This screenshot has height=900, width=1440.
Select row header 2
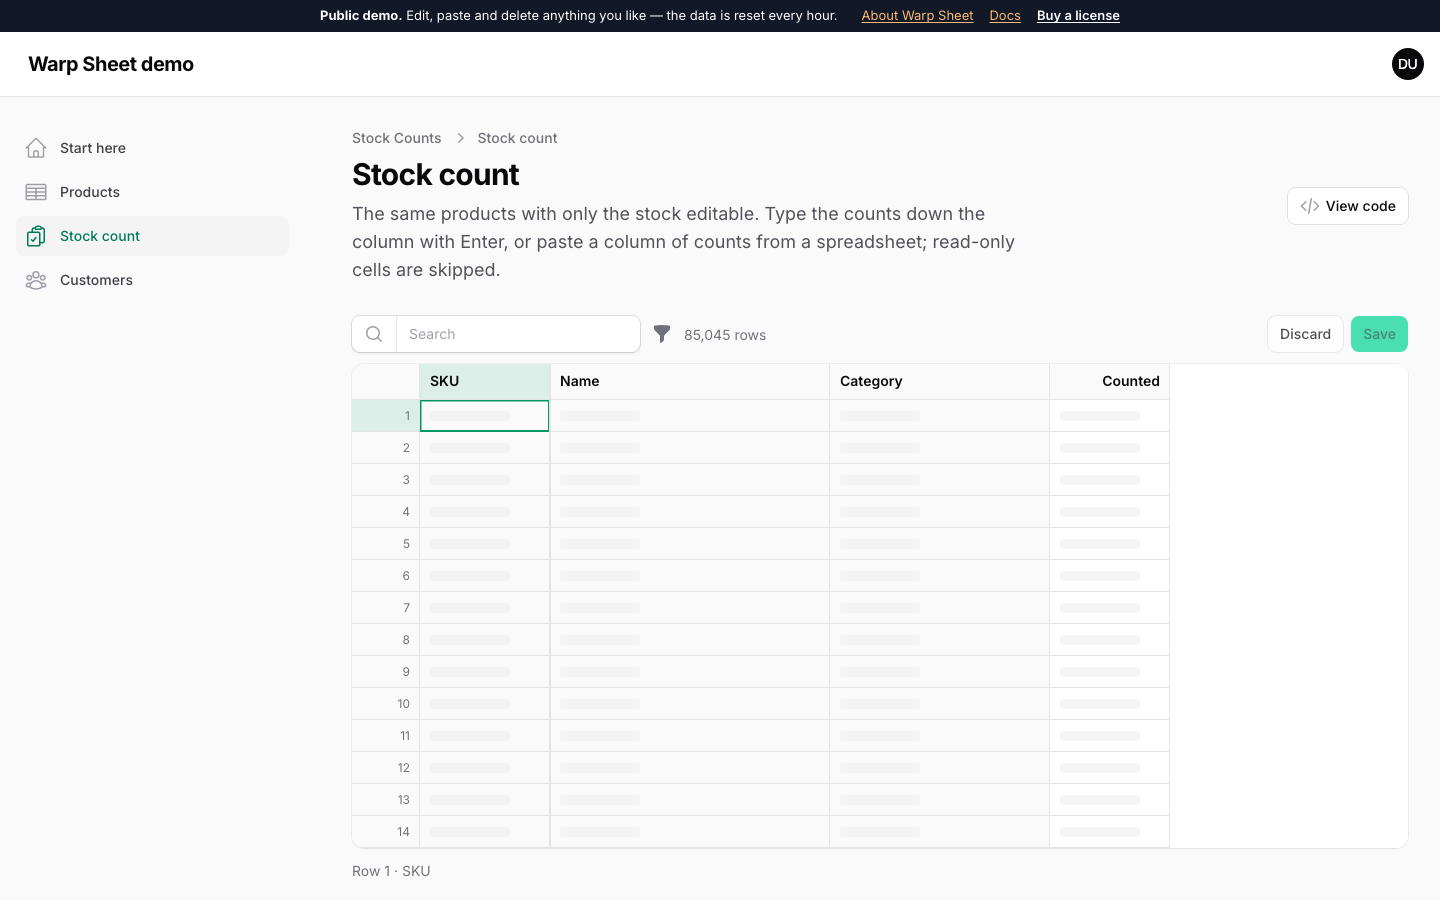point(386,448)
